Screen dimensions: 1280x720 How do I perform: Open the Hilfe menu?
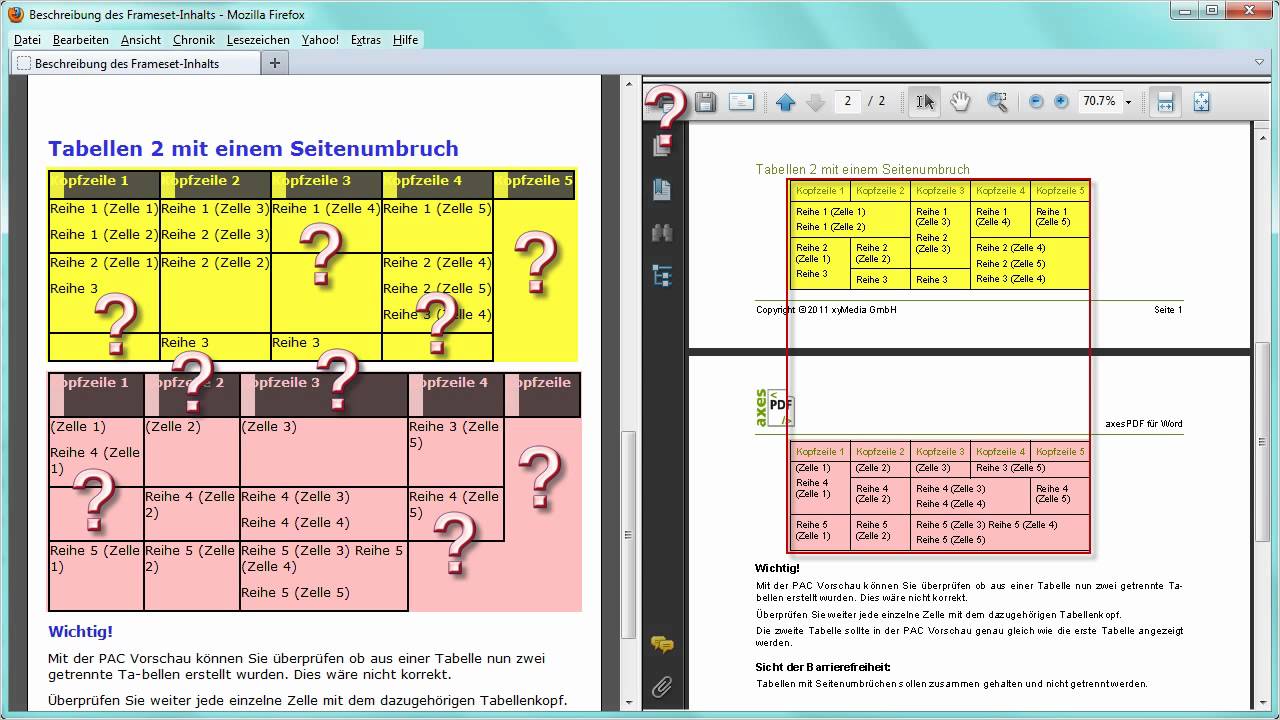pyautogui.click(x=405, y=40)
